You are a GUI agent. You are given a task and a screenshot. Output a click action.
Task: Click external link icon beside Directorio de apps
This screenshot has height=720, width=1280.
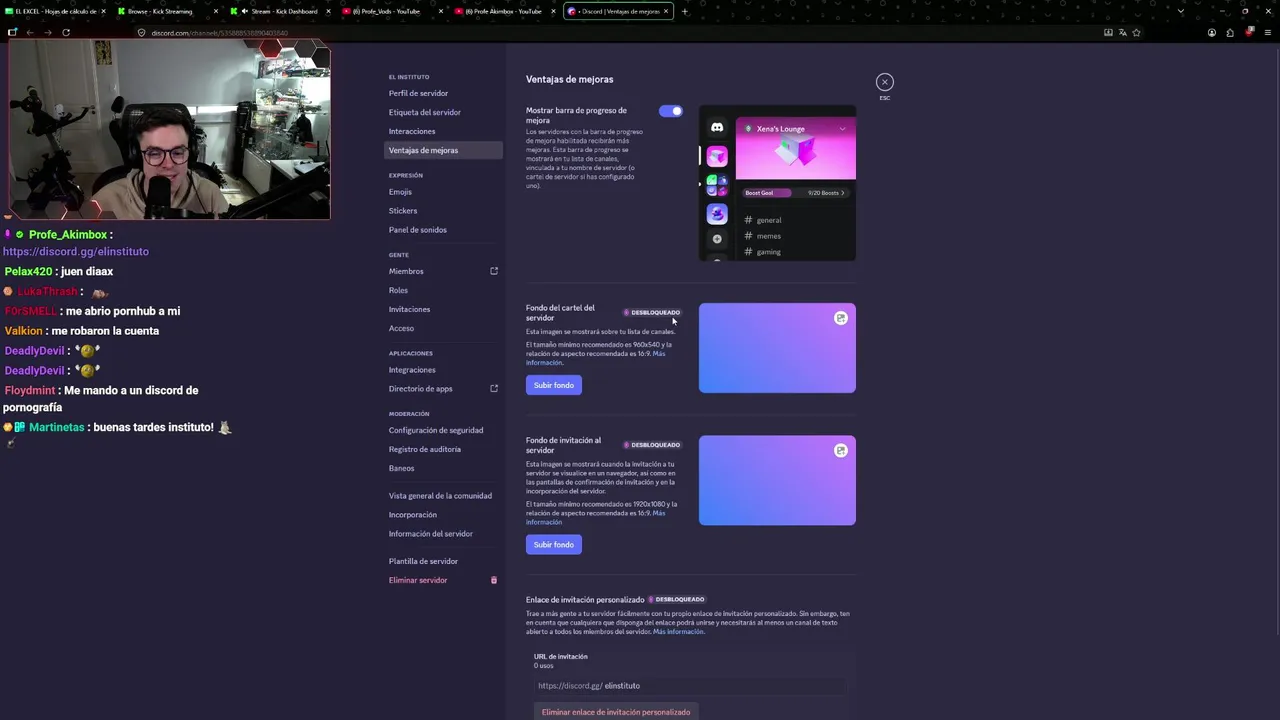tap(494, 388)
